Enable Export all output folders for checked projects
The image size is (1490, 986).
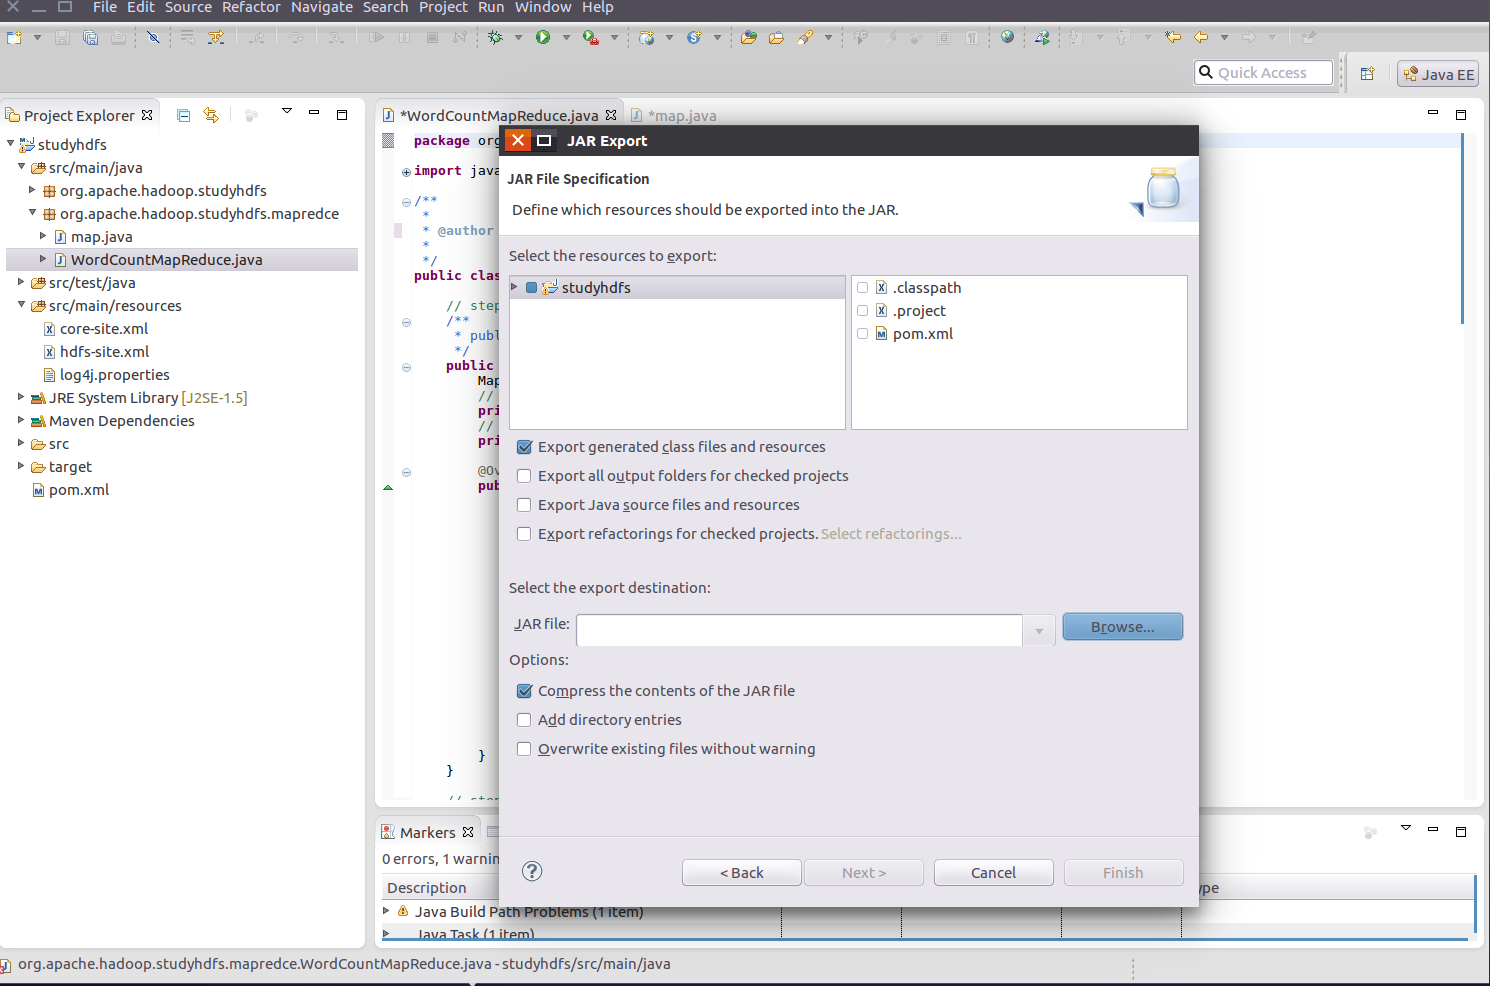pos(524,476)
